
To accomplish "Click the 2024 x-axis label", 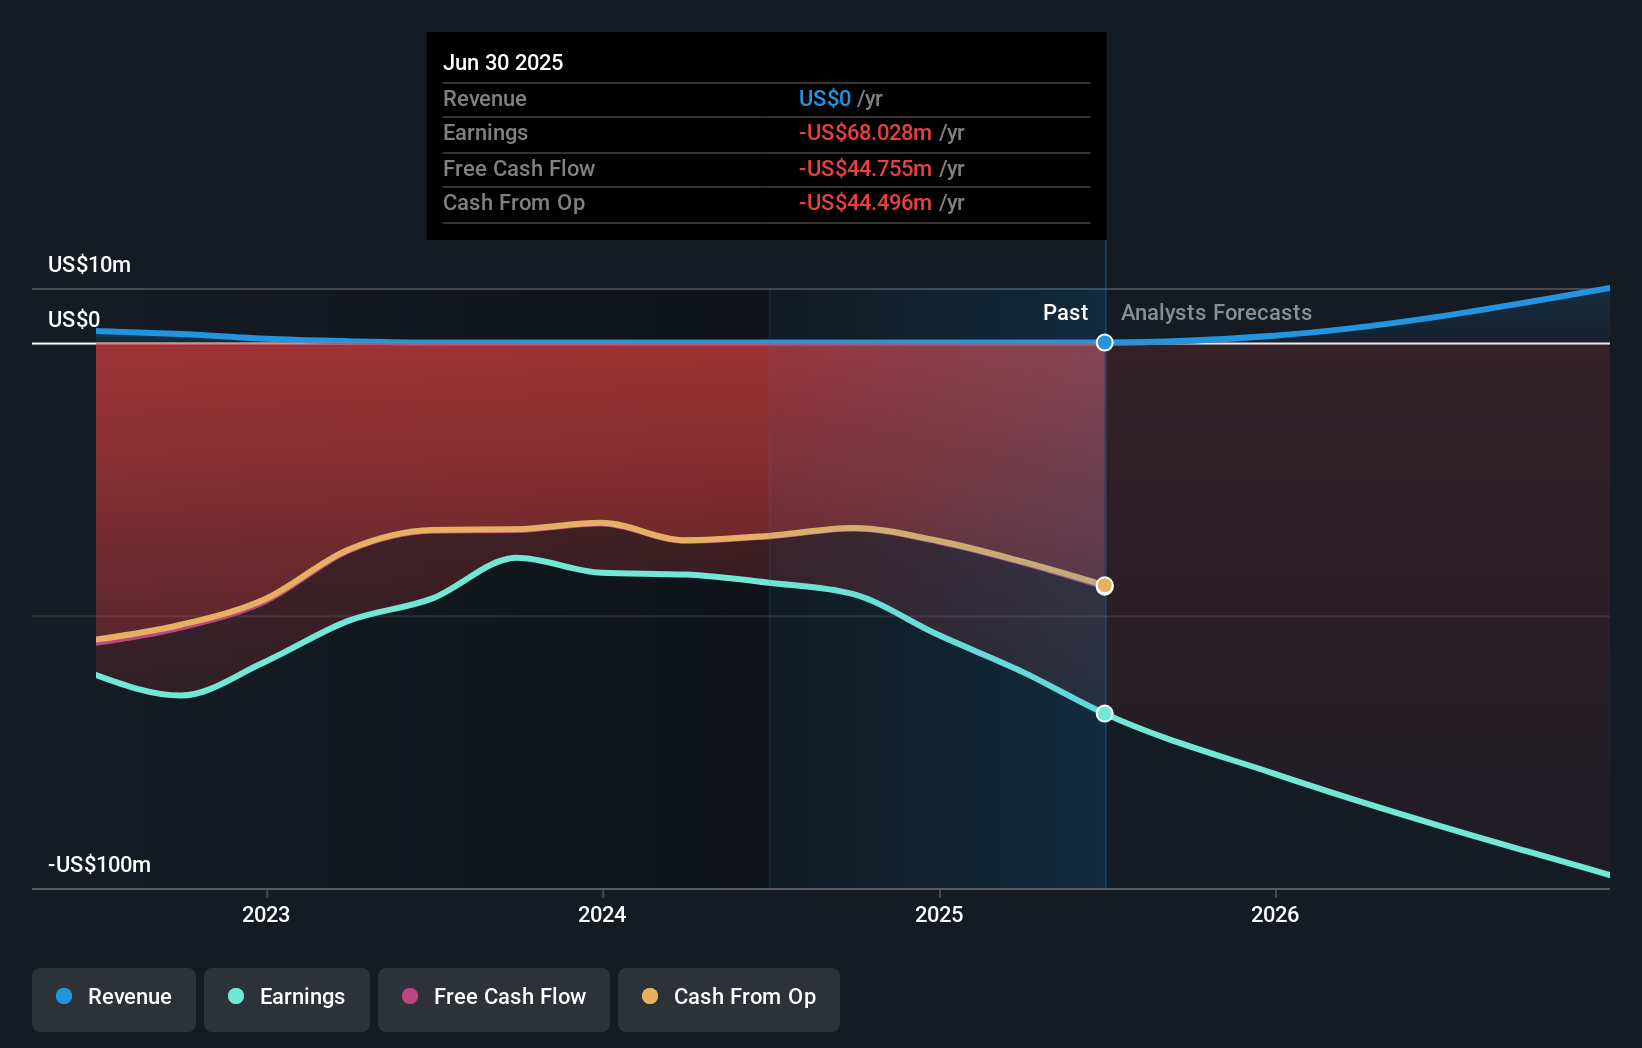I will 602,915.
